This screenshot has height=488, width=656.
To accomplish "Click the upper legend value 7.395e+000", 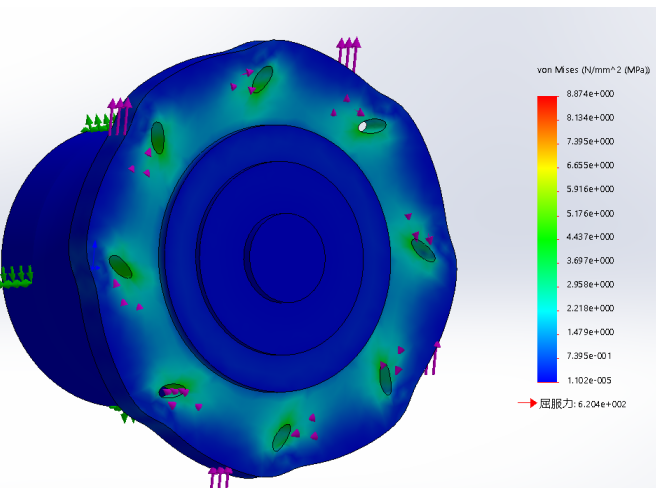I will (590, 141).
